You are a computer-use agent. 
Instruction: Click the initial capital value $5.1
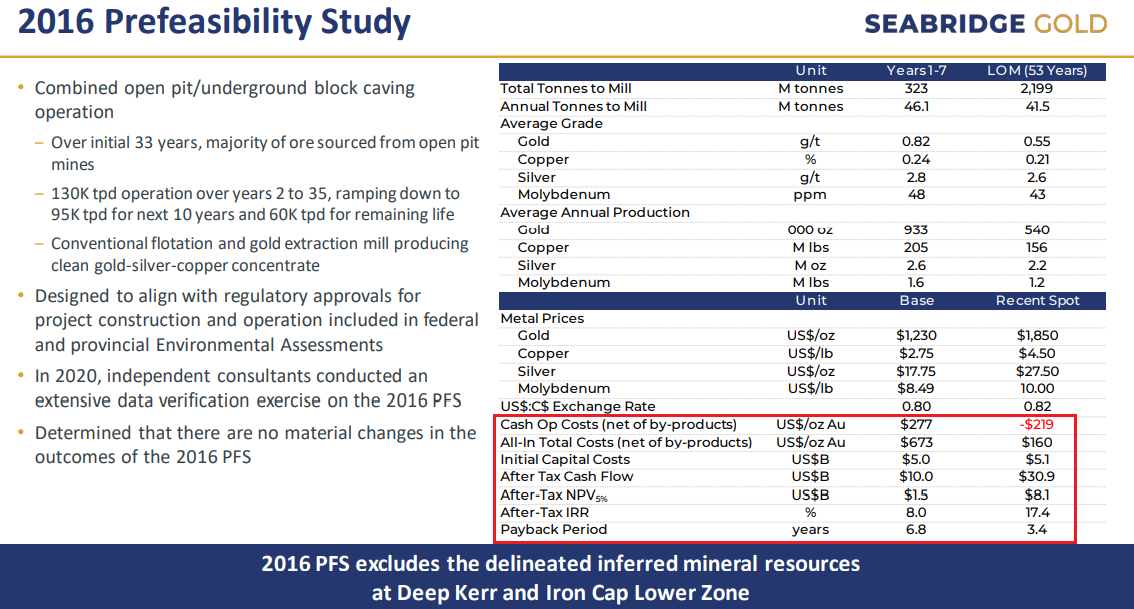(1037, 459)
